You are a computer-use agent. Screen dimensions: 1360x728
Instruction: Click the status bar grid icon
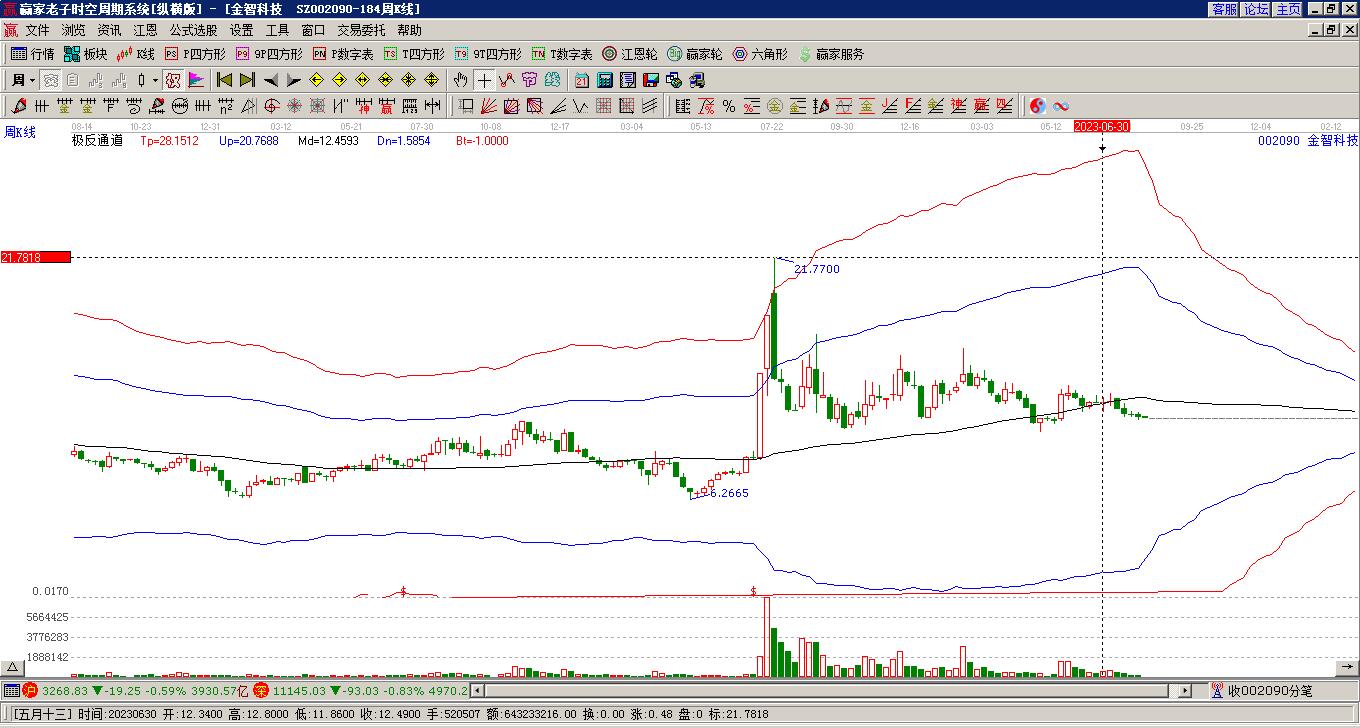(x=10, y=690)
